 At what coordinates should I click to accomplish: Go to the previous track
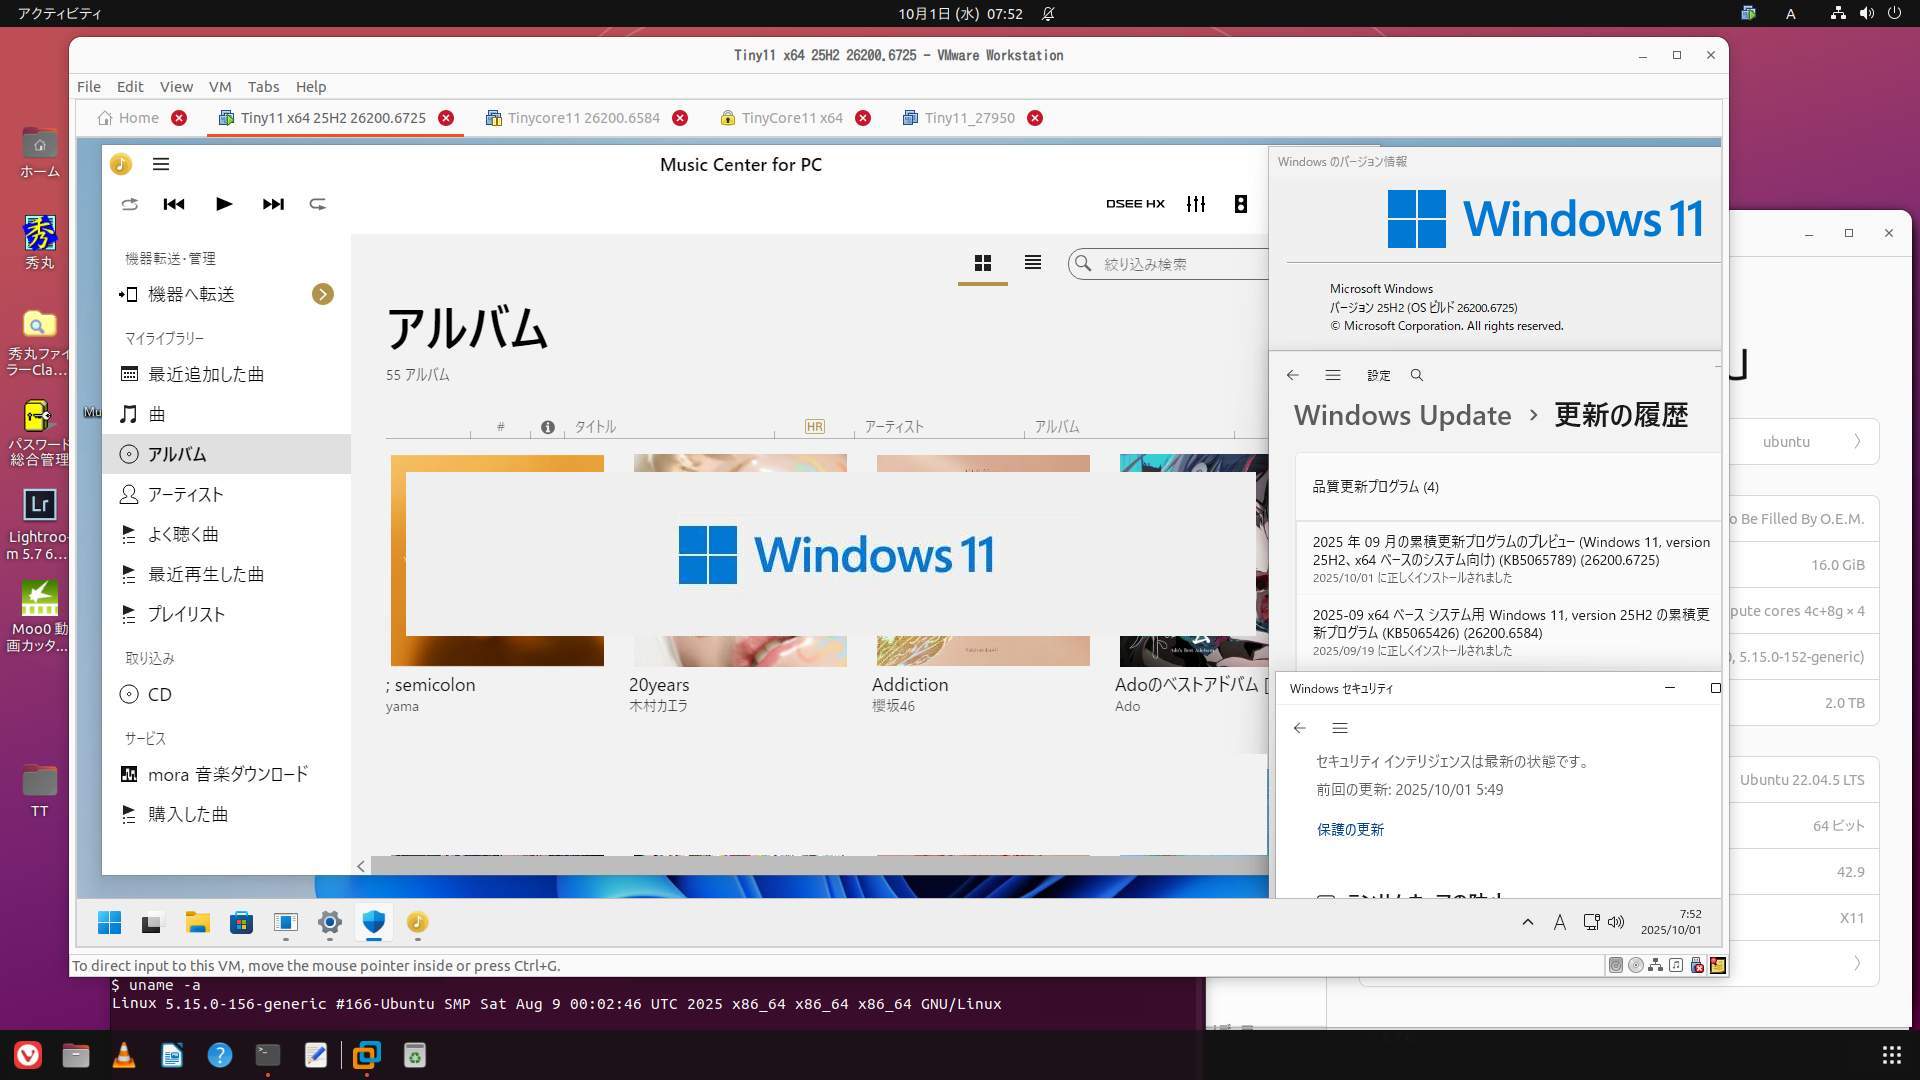(174, 204)
